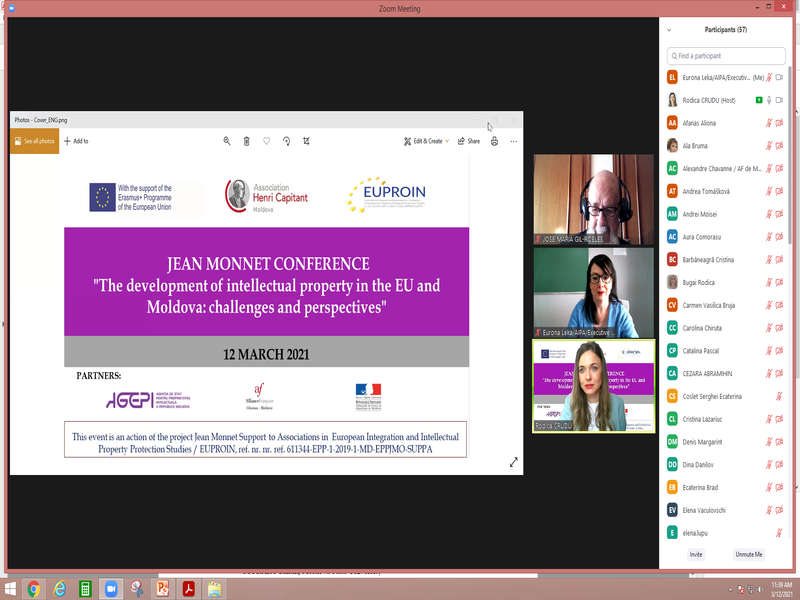Click the Zoom icon in the taskbar
Screen dimensions: 800x600
111,588
